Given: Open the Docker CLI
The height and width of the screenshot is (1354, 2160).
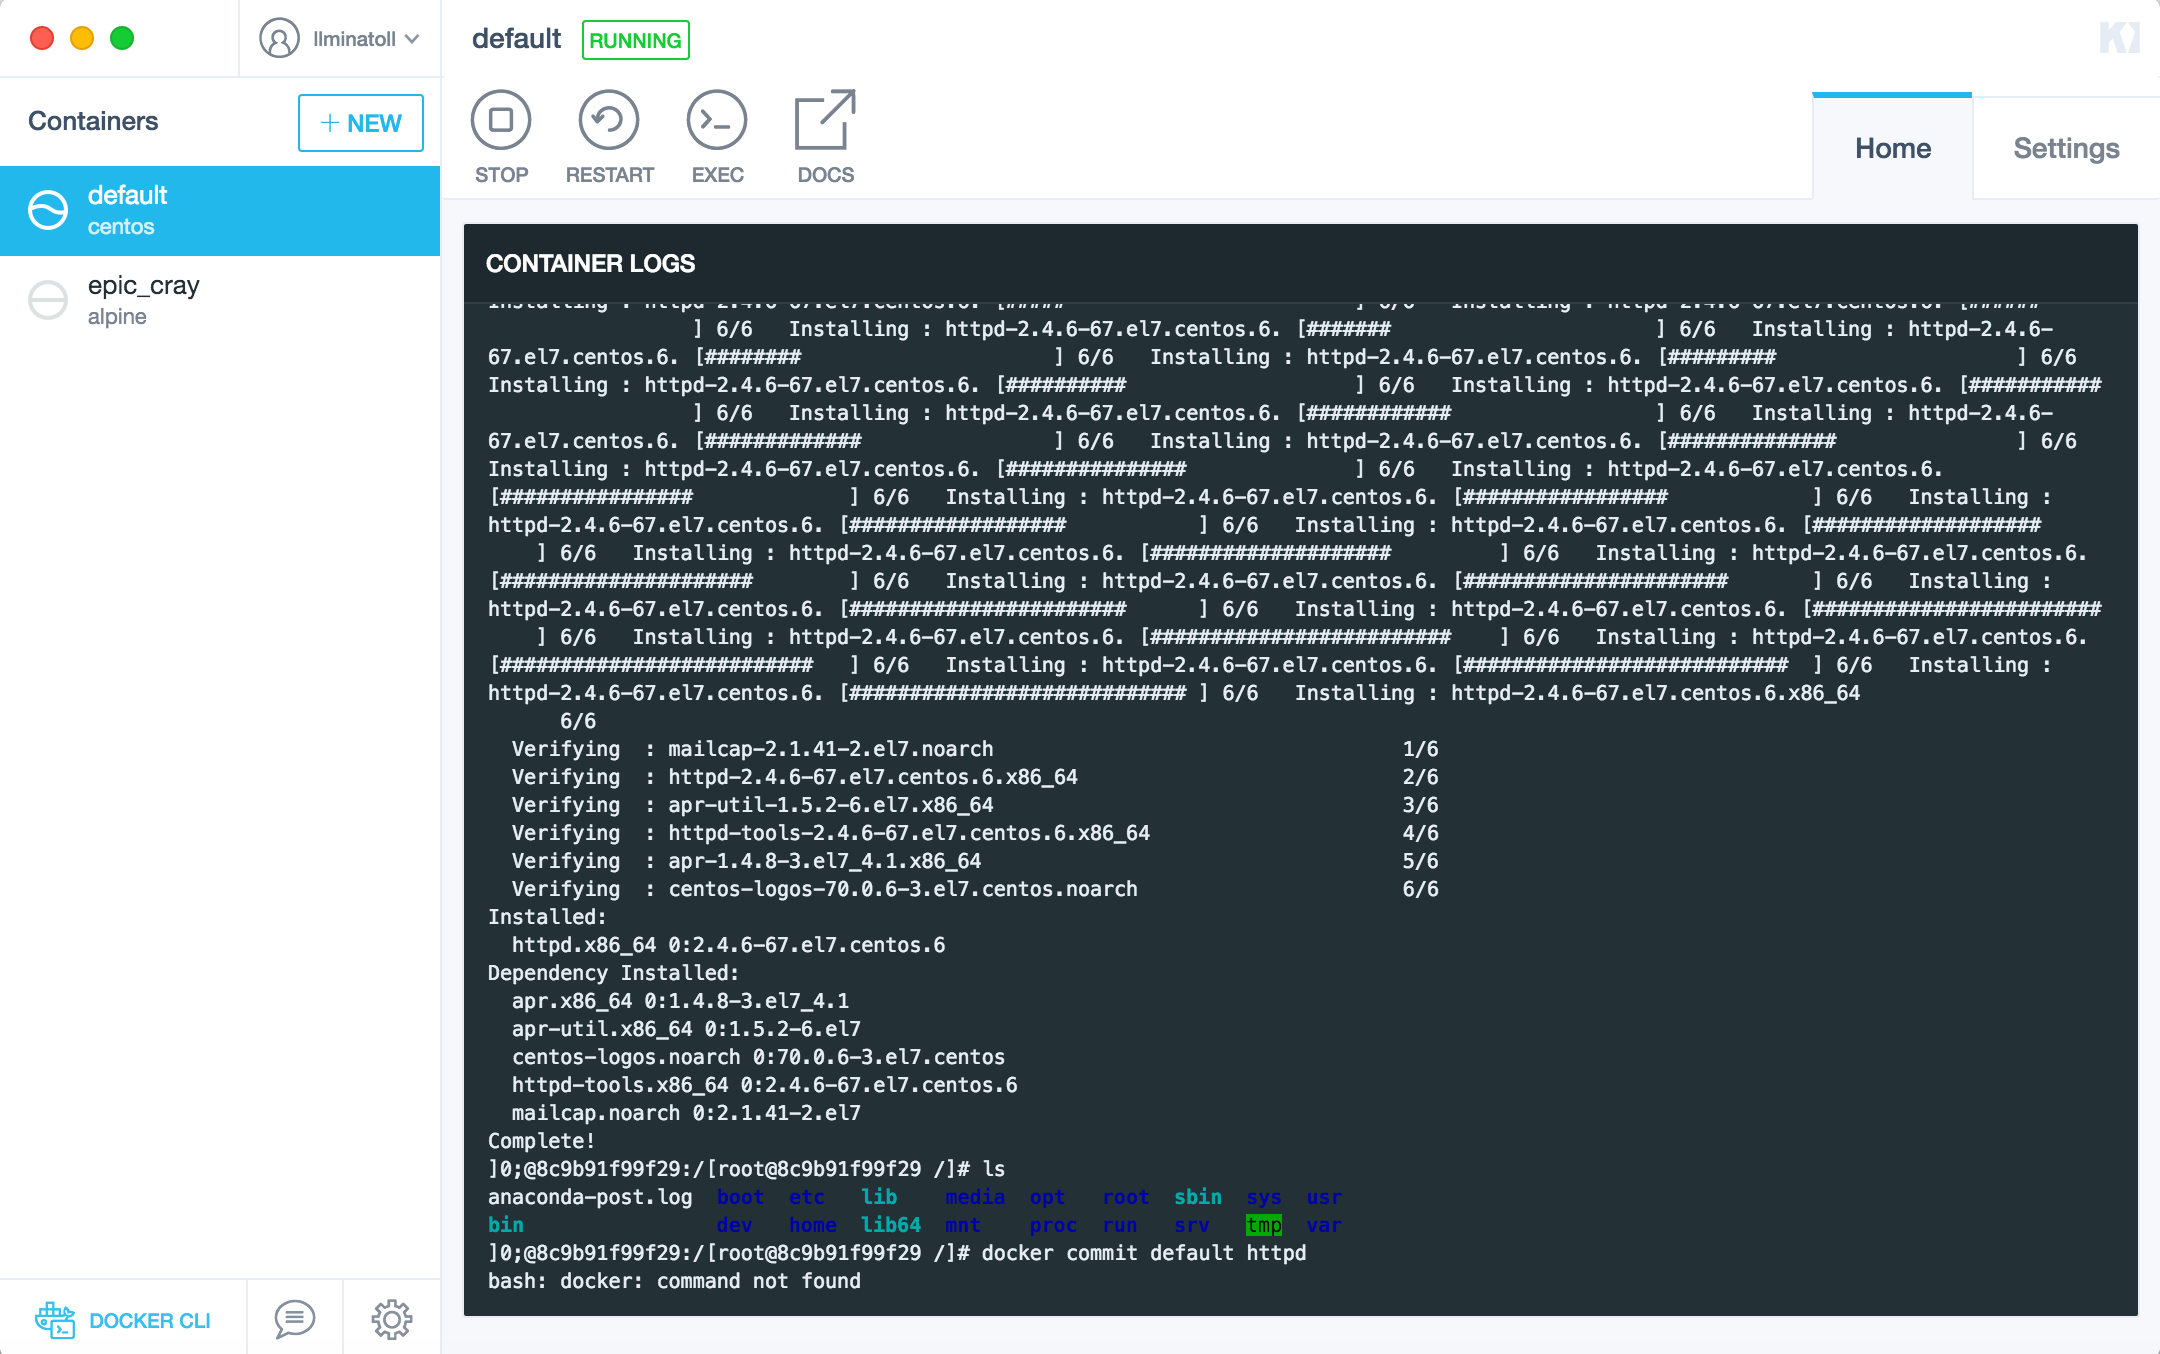Looking at the screenshot, I should [x=124, y=1320].
